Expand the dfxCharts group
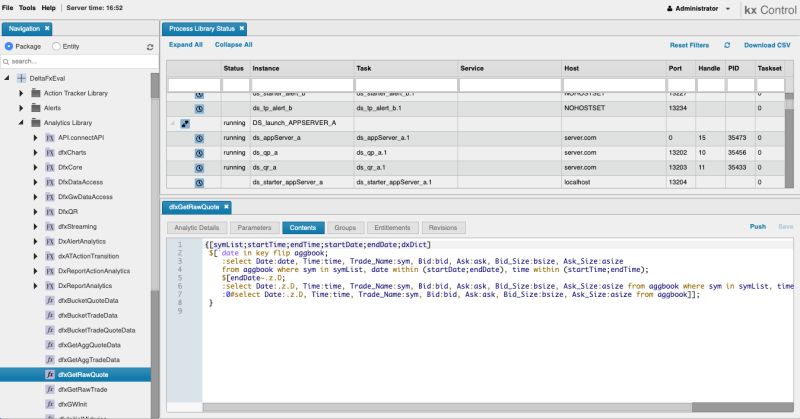800x419 pixels. (x=35, y=153)
